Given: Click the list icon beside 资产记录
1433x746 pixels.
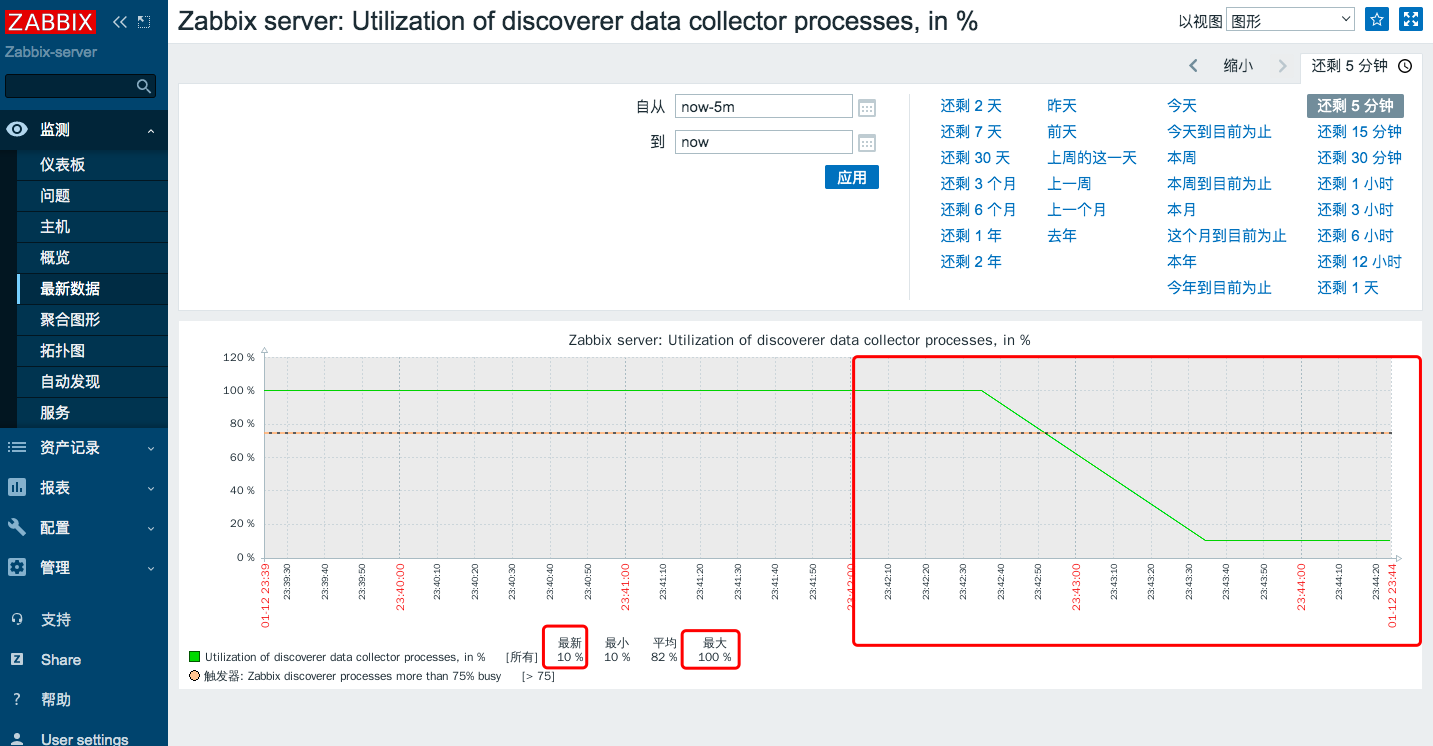Looking at the screenshot, I should coord(17,447).
